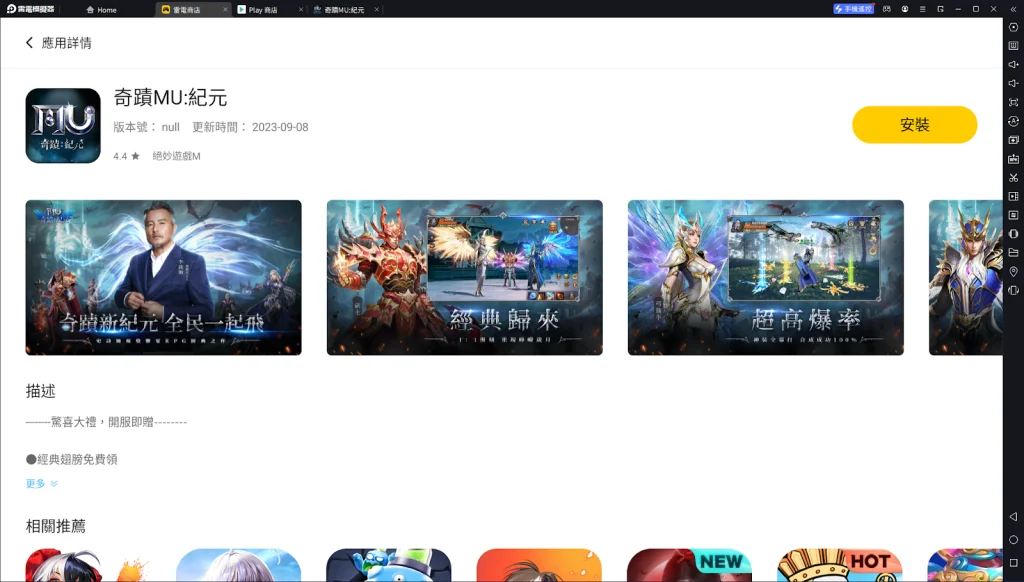Click the 奇蹟MU:紀元 app icon
The width and height of the screenshot is (1024, 582).
coord(63,125)
